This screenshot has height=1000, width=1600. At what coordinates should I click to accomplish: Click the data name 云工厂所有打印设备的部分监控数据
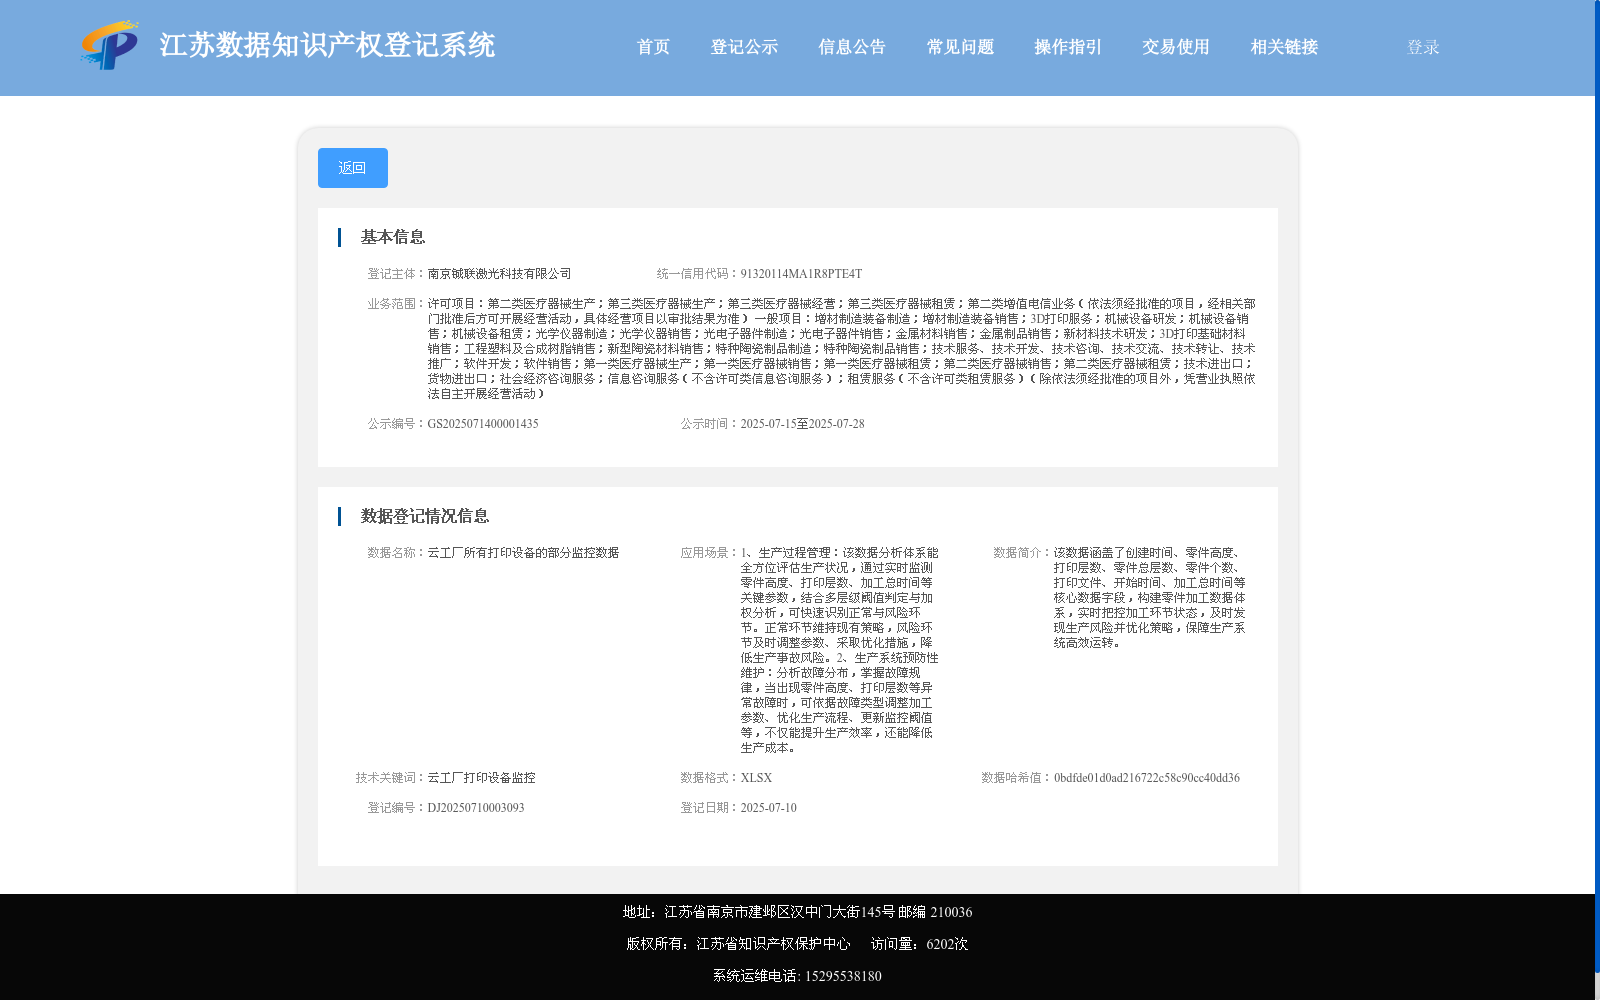(x=524, y=553)
